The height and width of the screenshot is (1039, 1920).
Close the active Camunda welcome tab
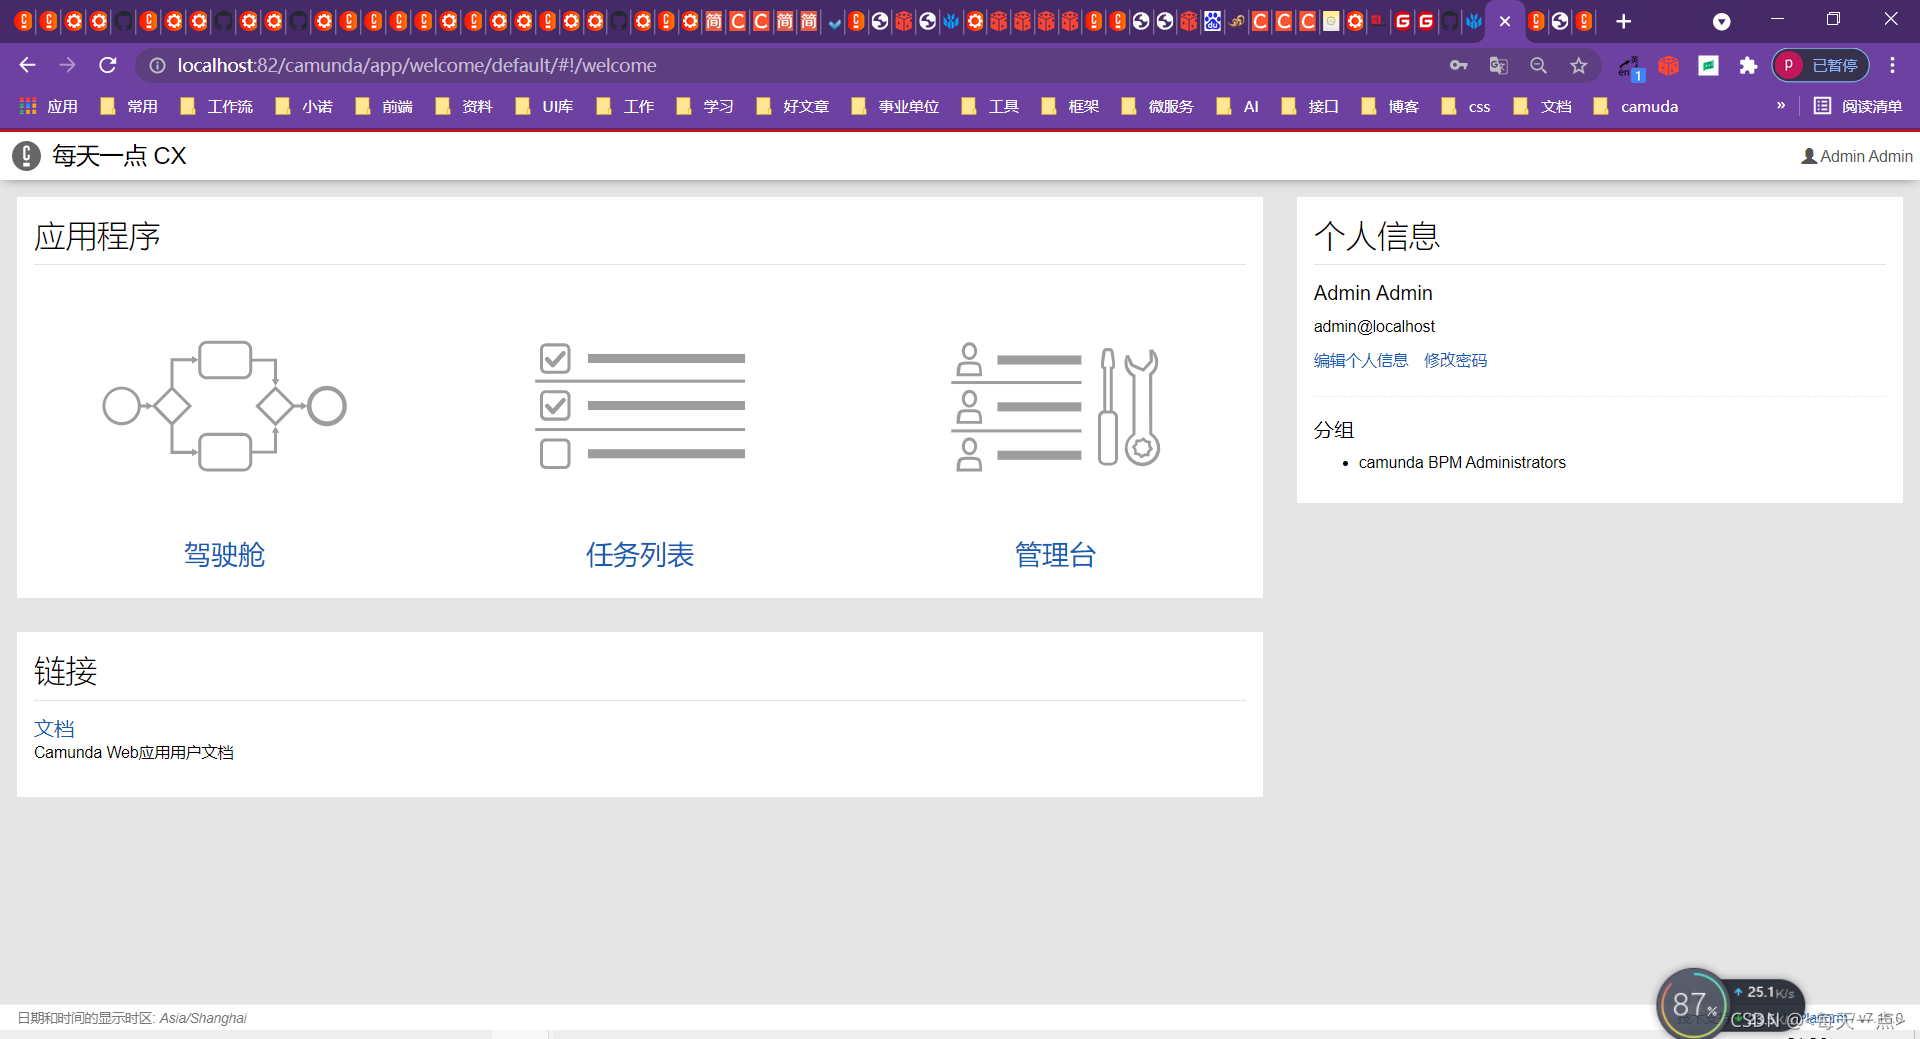point(1505,21)
